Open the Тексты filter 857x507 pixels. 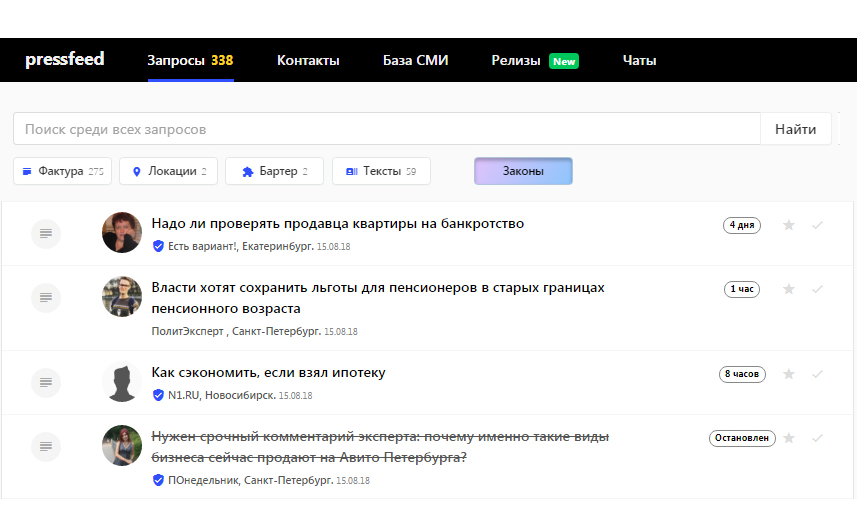[x=381, y=171]
